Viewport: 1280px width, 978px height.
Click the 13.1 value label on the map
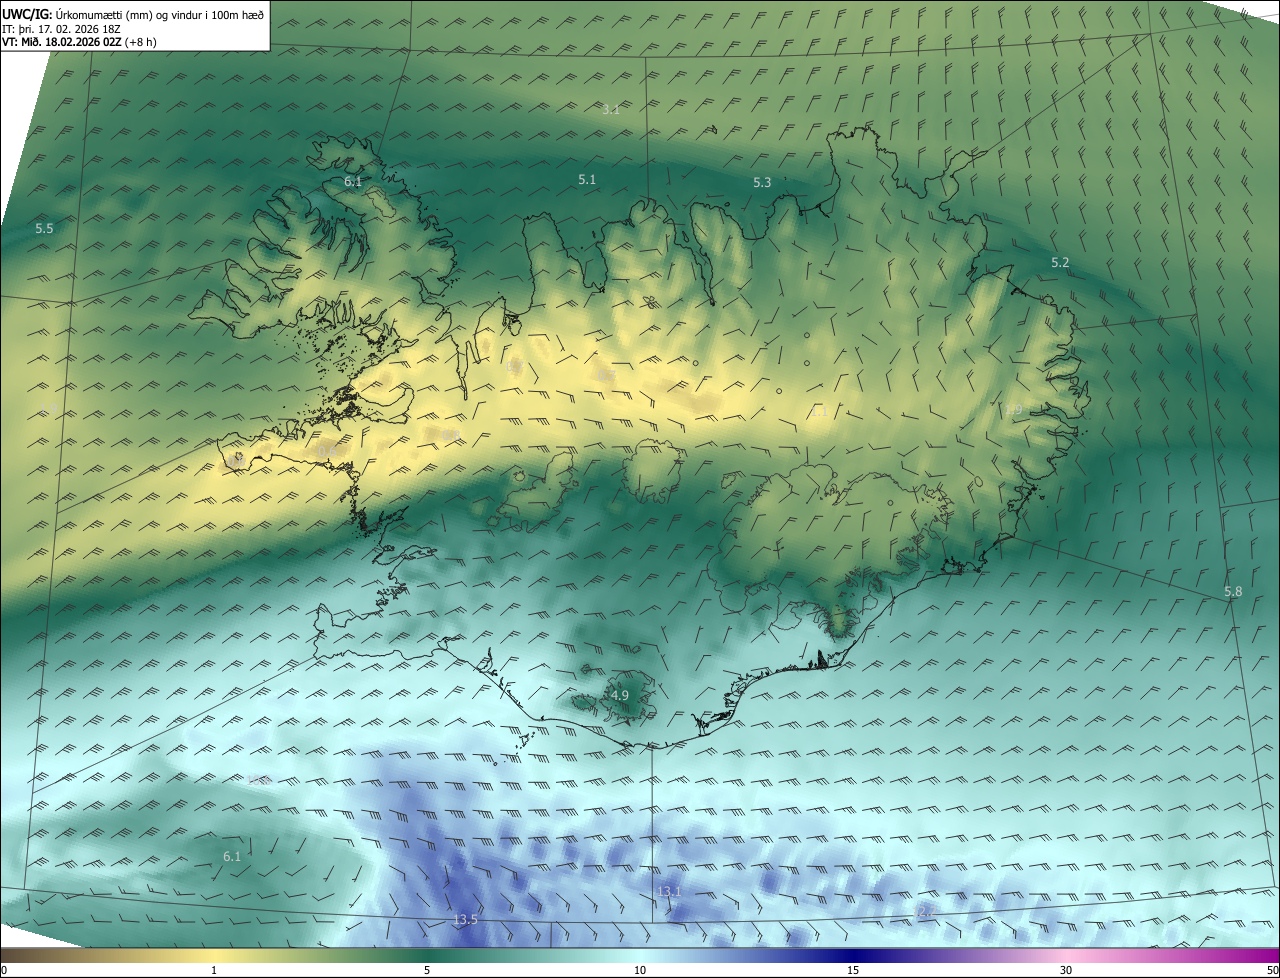[669, 891]
